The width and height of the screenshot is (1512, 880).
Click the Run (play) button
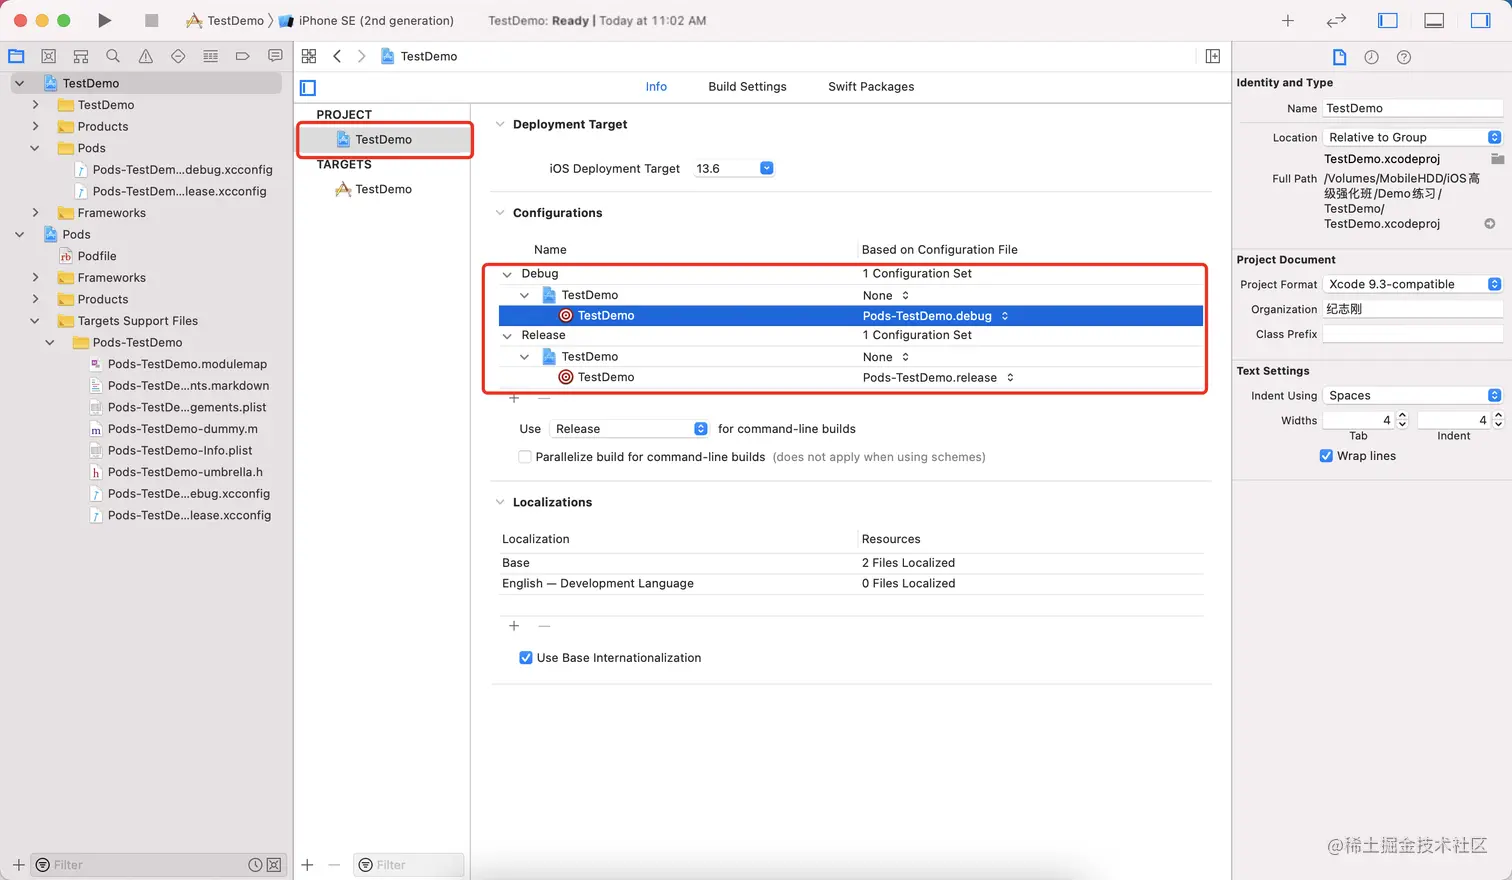pos(104,20)
